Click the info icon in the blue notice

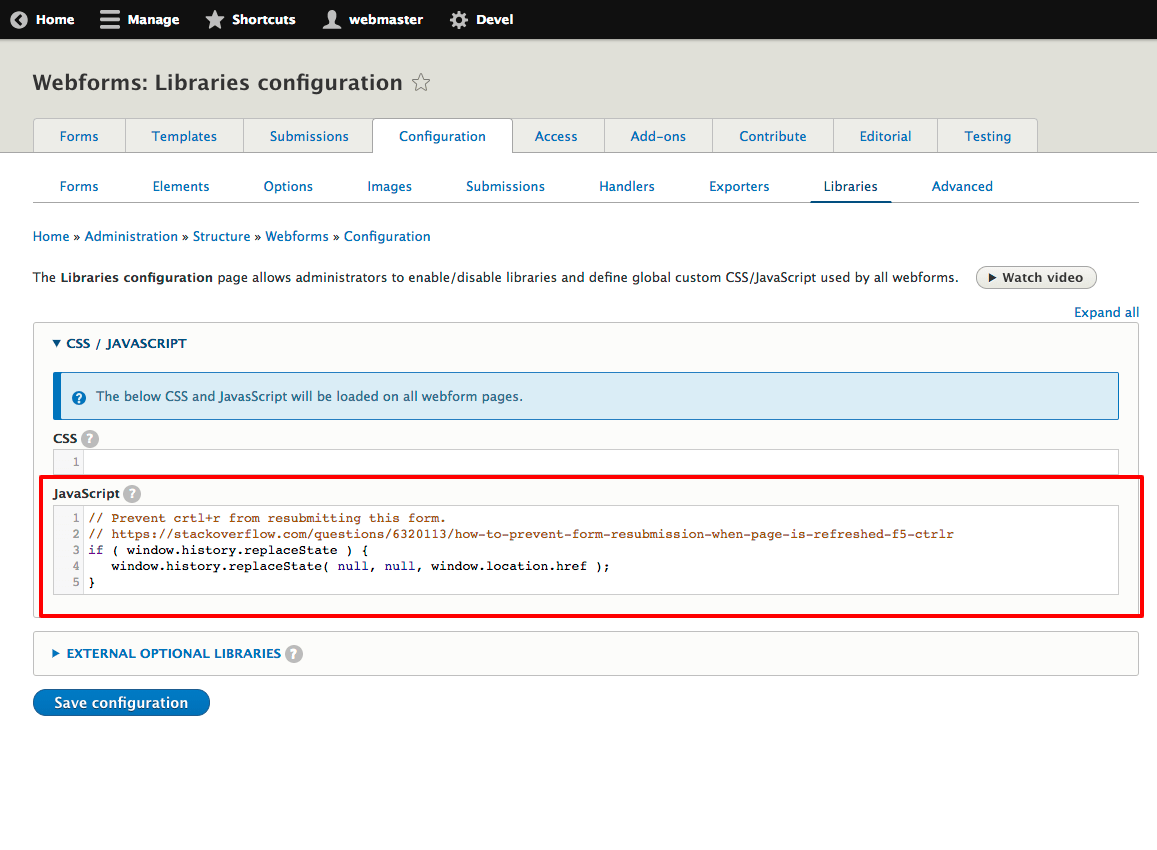click(x=79, y=397)
